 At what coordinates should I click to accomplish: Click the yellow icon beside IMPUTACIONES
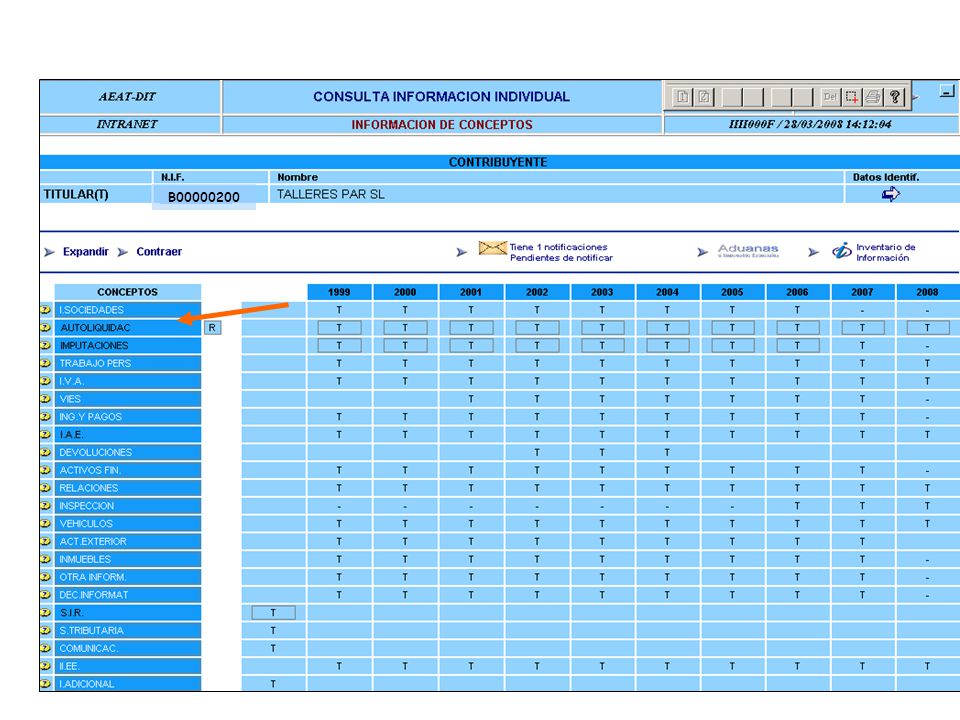pos(45,345)
